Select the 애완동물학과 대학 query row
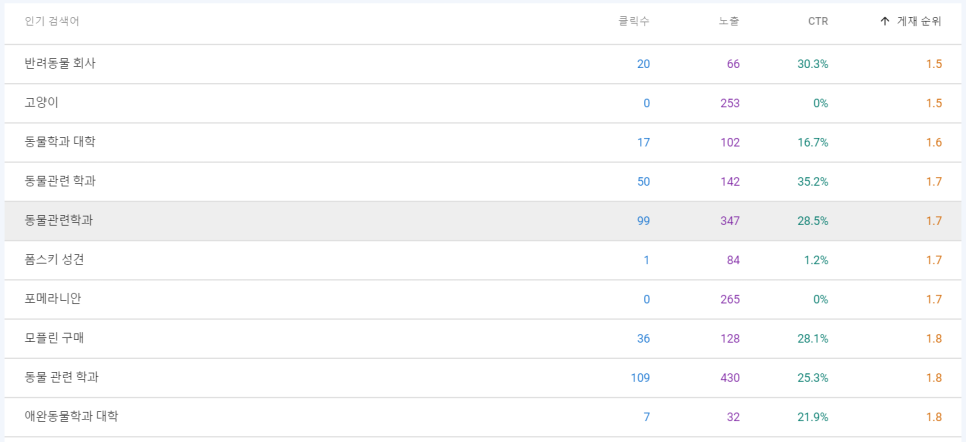This screenshot has width=966, height=442. tap(483, 417)
